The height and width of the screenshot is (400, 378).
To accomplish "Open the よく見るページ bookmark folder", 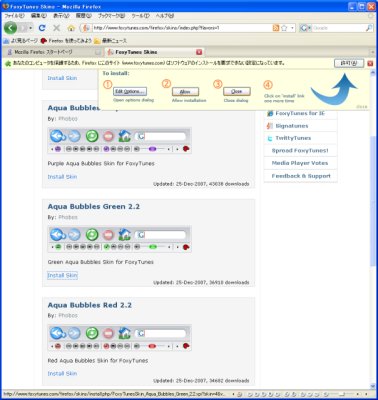I will (20, 41).
